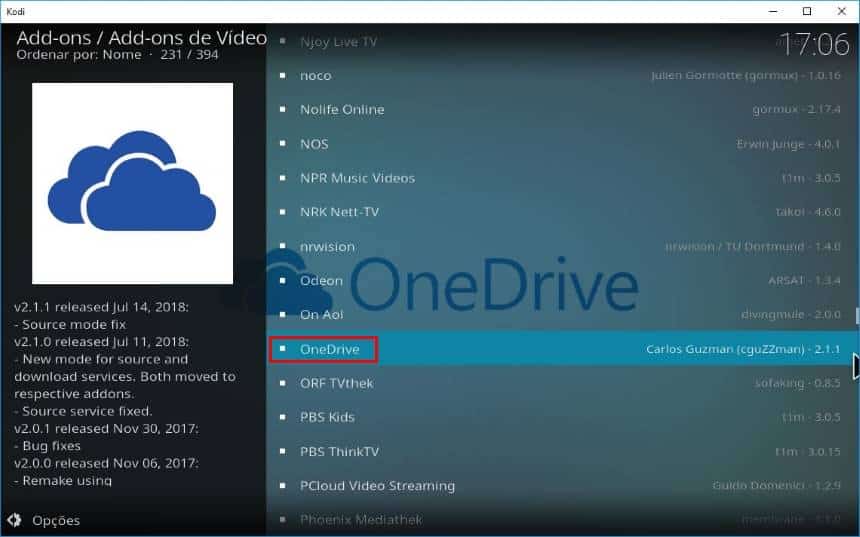Click the changelog v2.1.1 release text
860x537 pixels.
(x=101, y=307)
